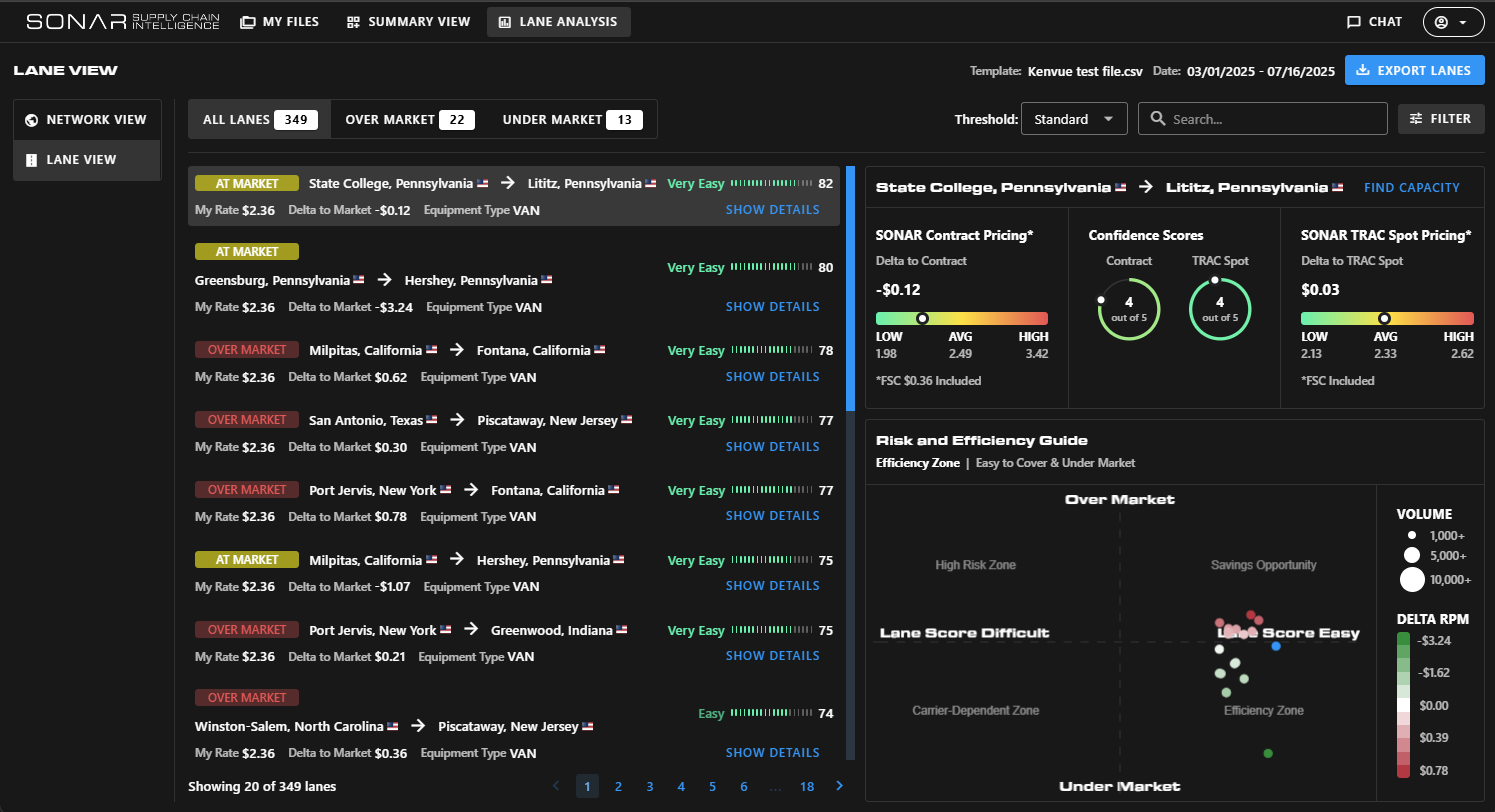Click 'High Risk Zone' label in chart
The width and height of the screenshot is (1495, 812).
point(975,565)
